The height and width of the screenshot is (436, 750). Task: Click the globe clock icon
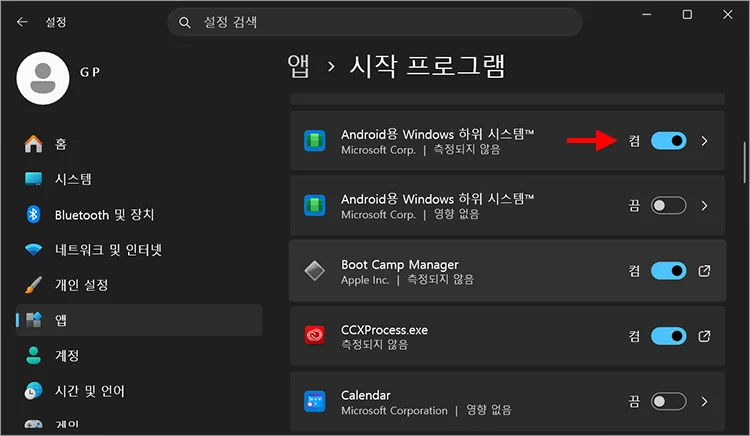tap(33, 391)
